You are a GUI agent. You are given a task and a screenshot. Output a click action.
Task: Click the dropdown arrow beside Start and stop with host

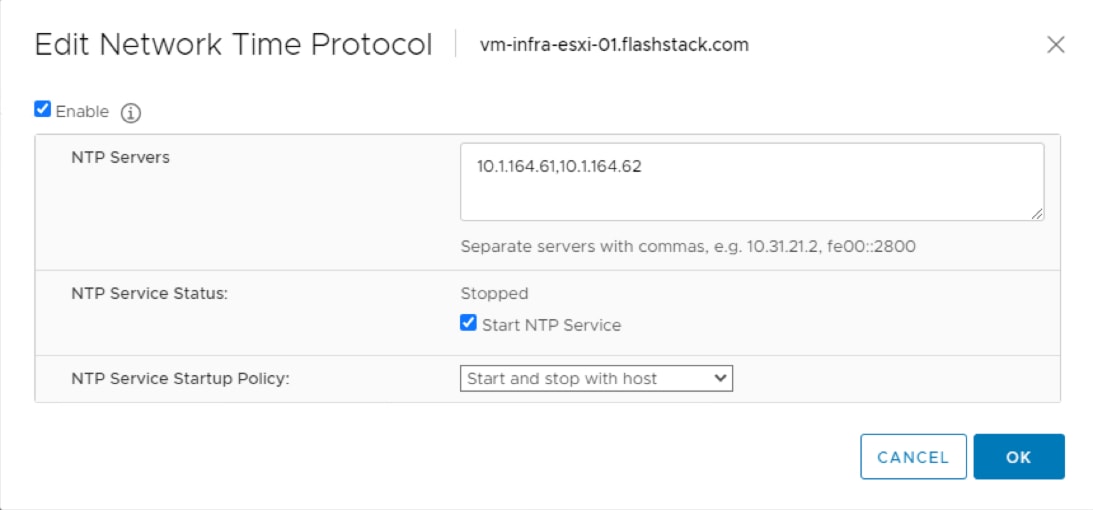[x=720, y=378]
